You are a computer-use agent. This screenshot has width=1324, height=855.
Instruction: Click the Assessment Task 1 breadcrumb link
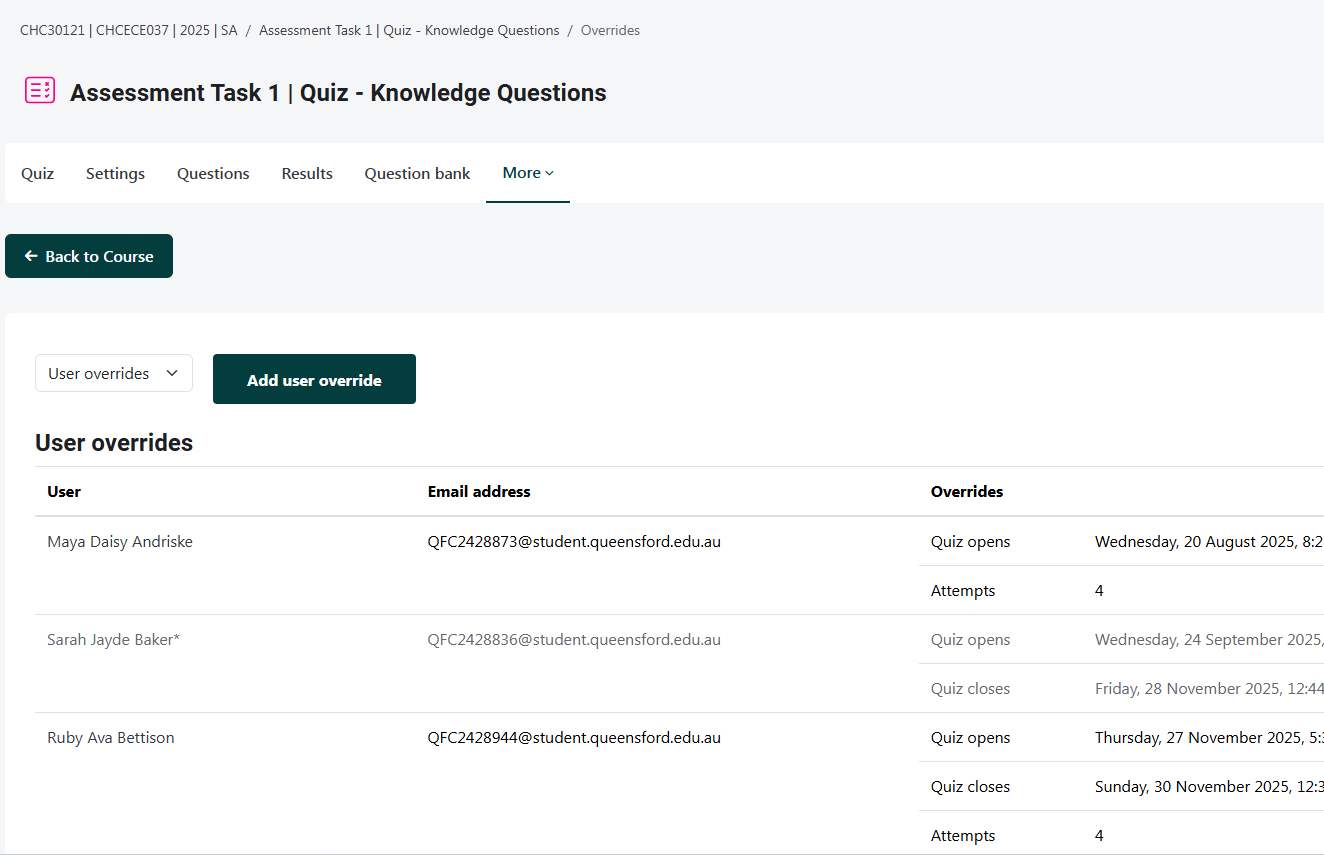pyautogui.click(x=409, y=30)
